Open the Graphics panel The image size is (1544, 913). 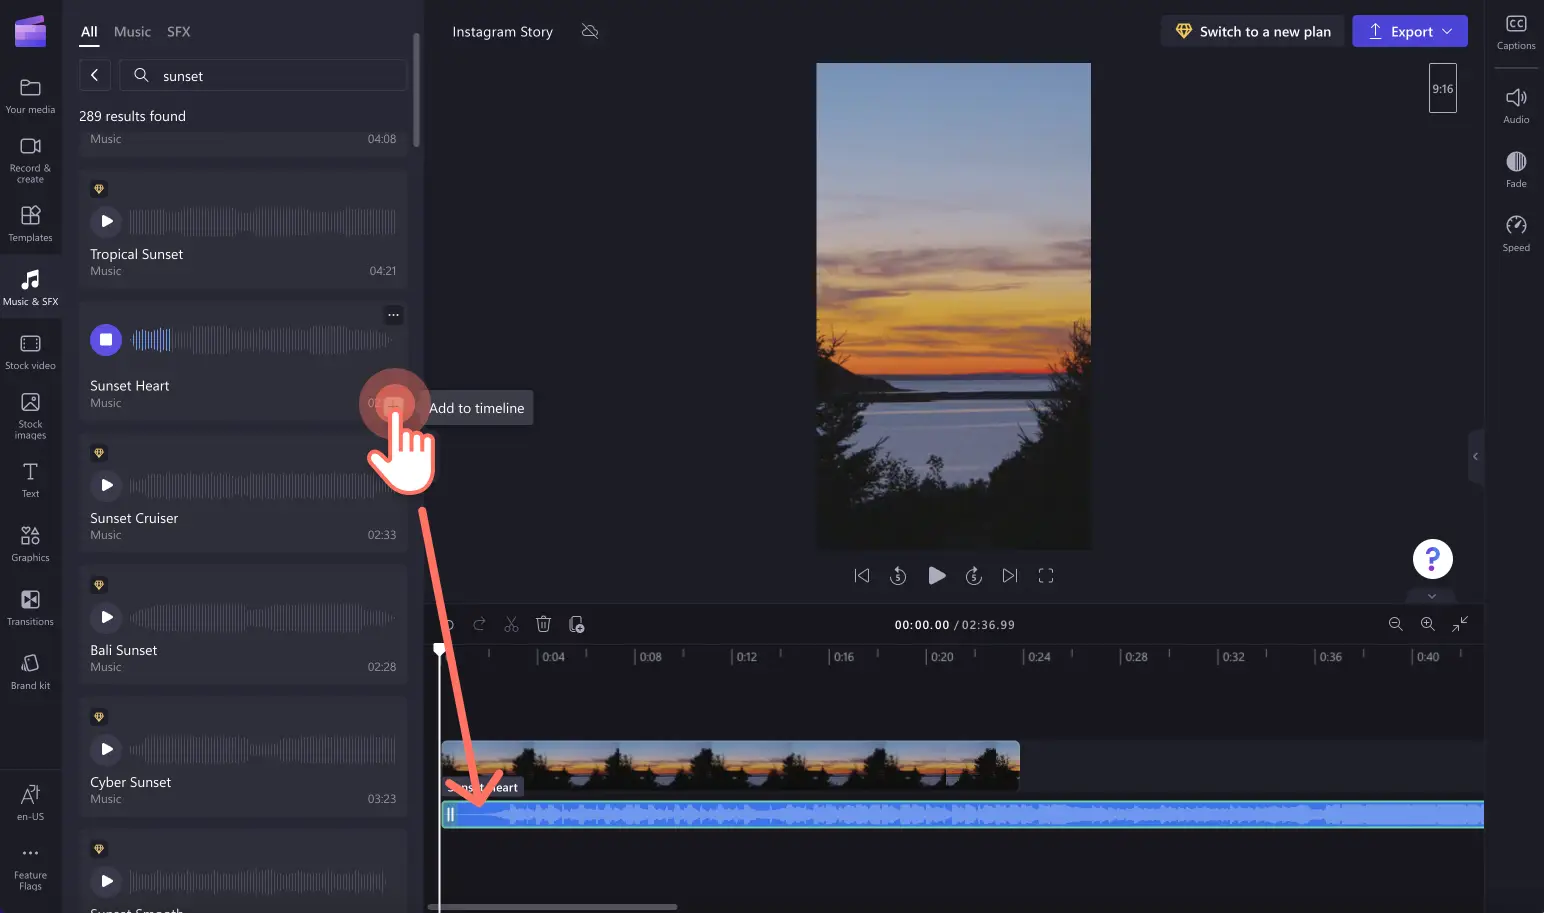pos(30,544)
